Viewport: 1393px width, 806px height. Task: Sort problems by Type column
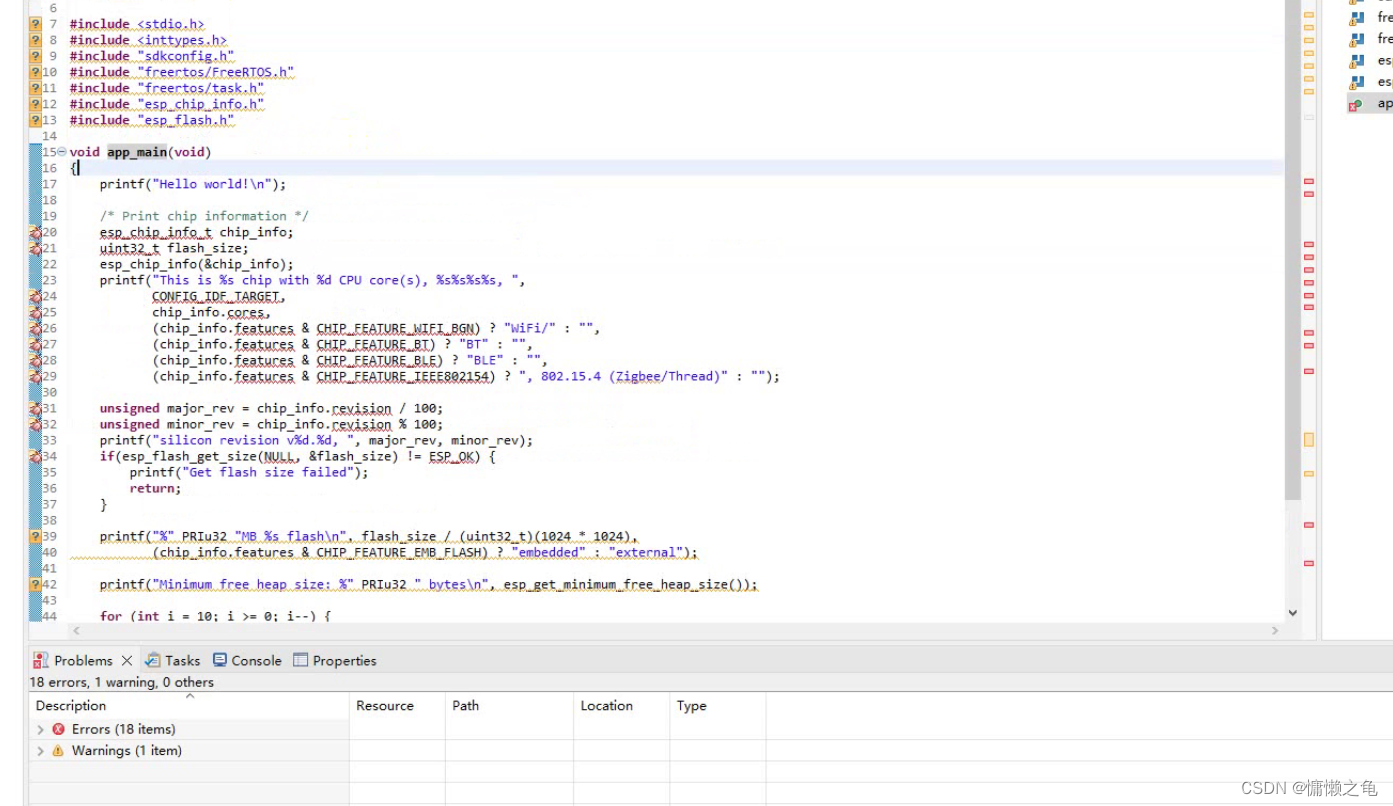717,705
